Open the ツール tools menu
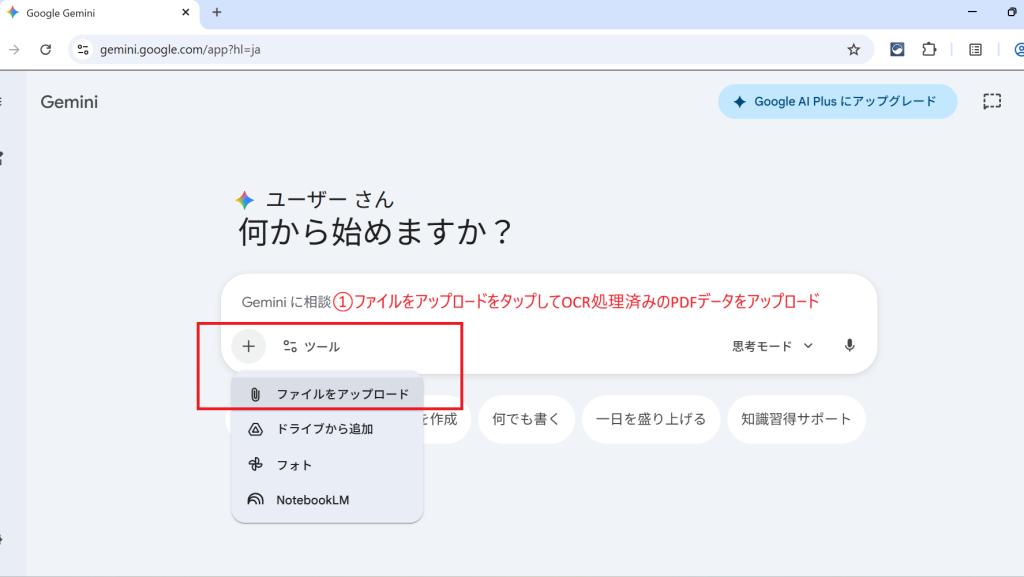1024x577 pixels. pyautogui.click(x=311, y=346)
